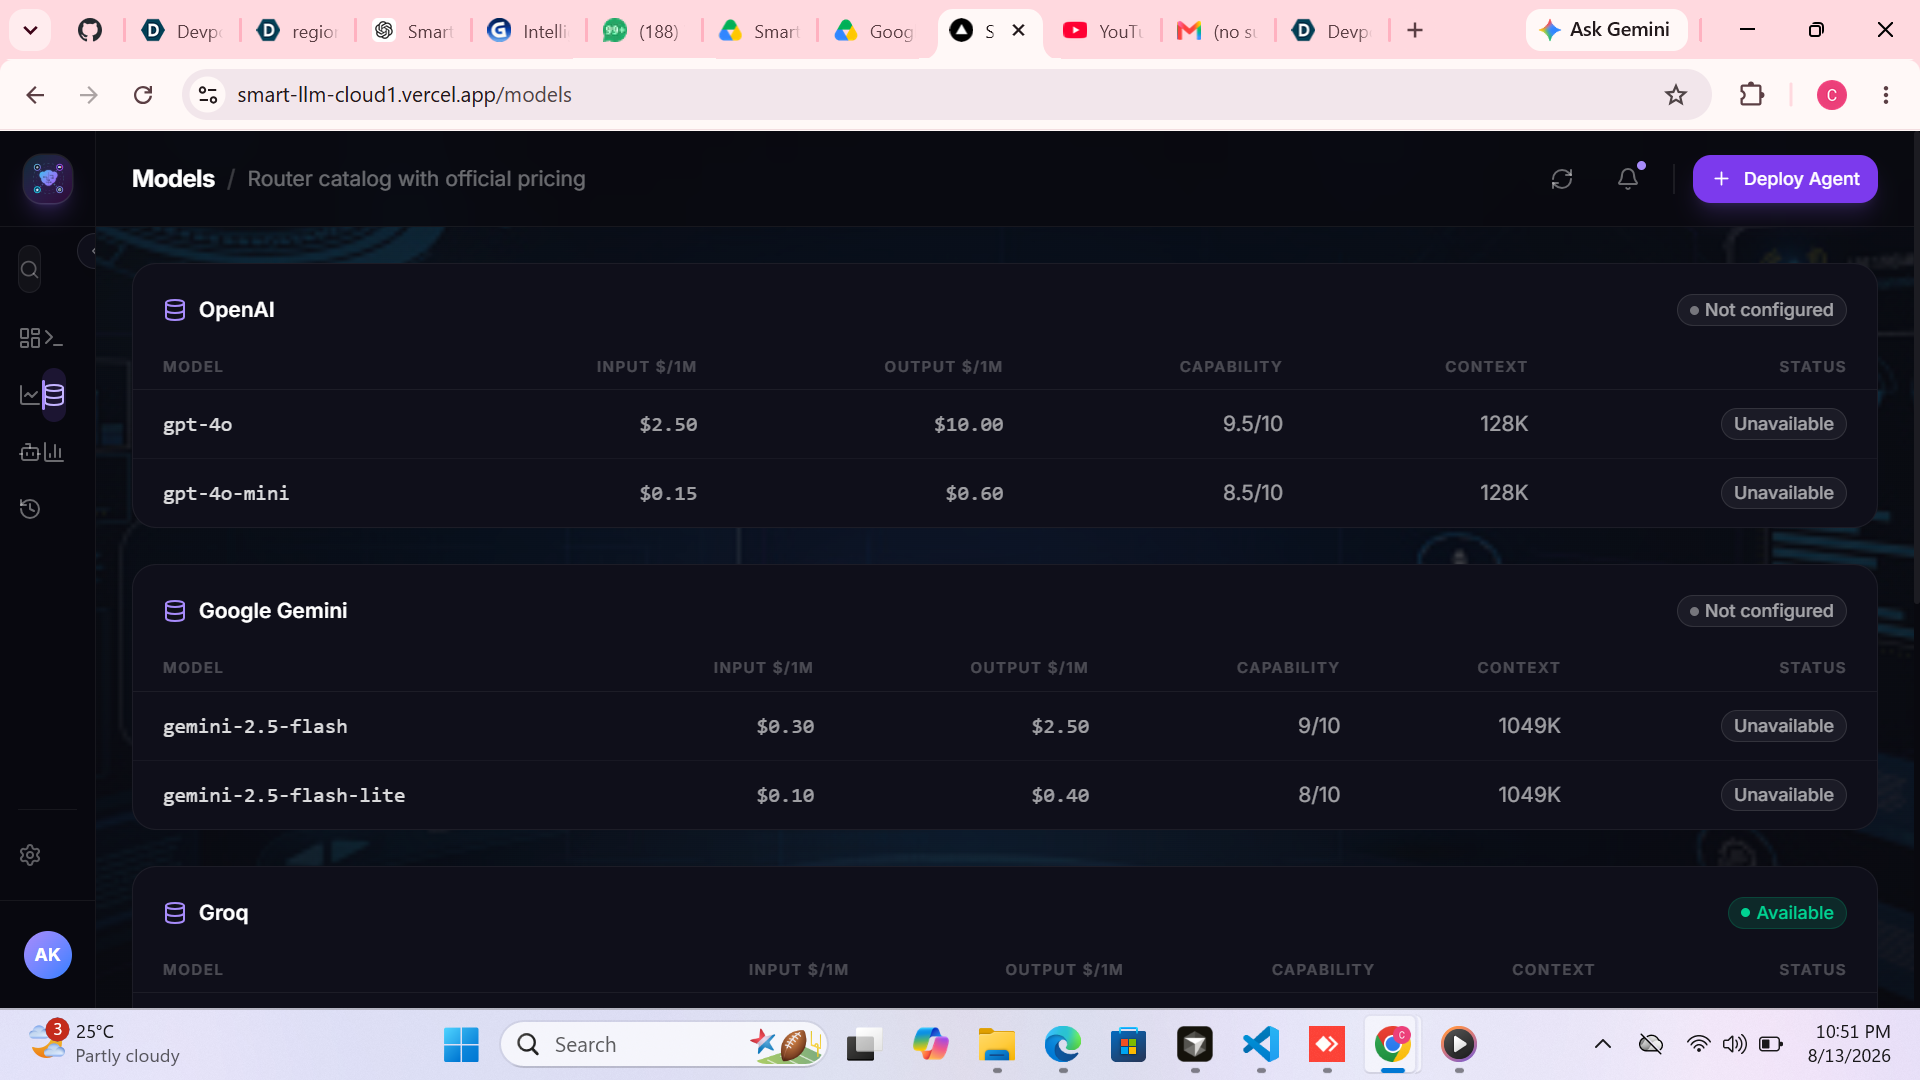Open the Windows Start menu
Screen dimensions: 1920x1080
[461, 1045]
